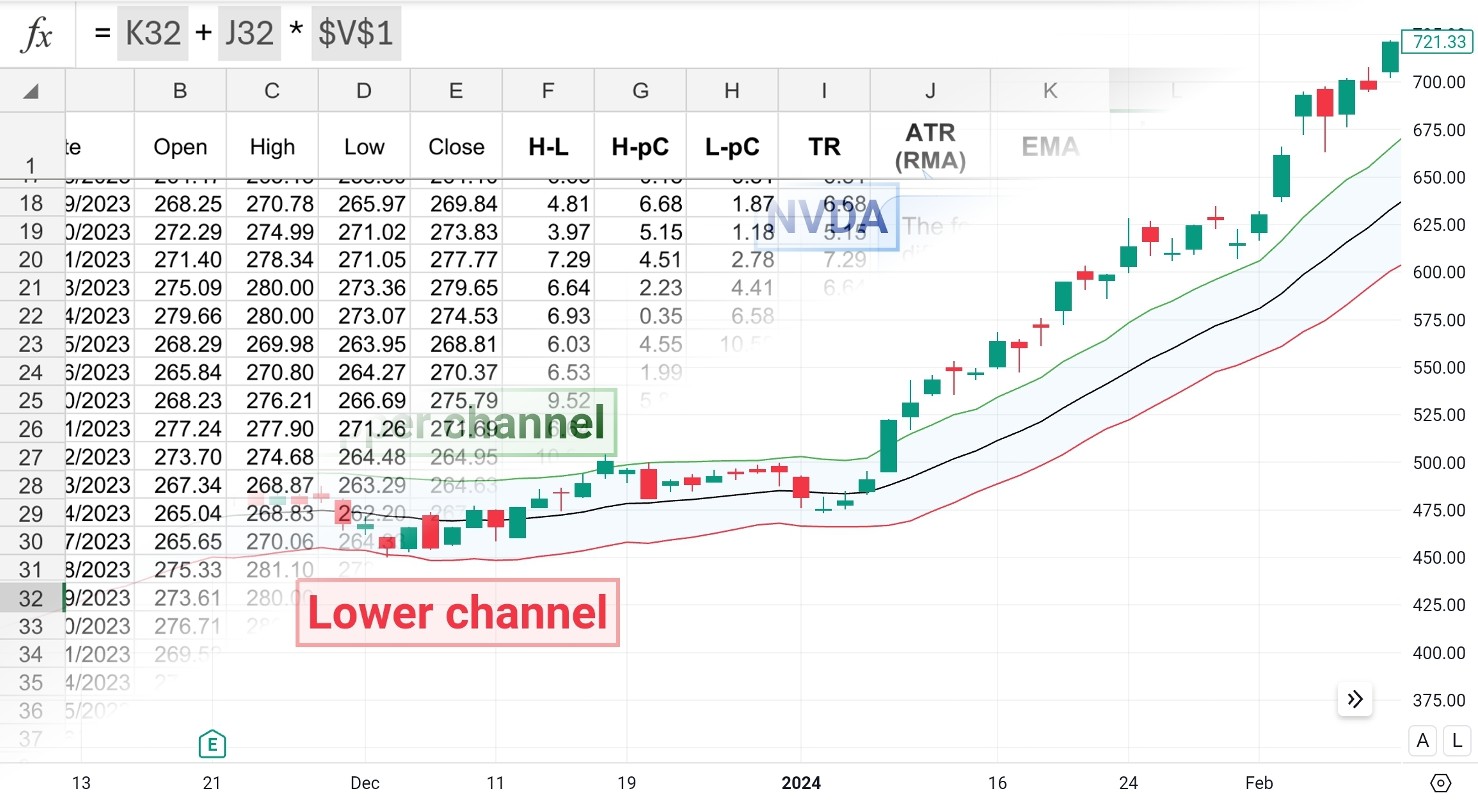
Task: Click the Open header cell
Action: coord(180,147)
